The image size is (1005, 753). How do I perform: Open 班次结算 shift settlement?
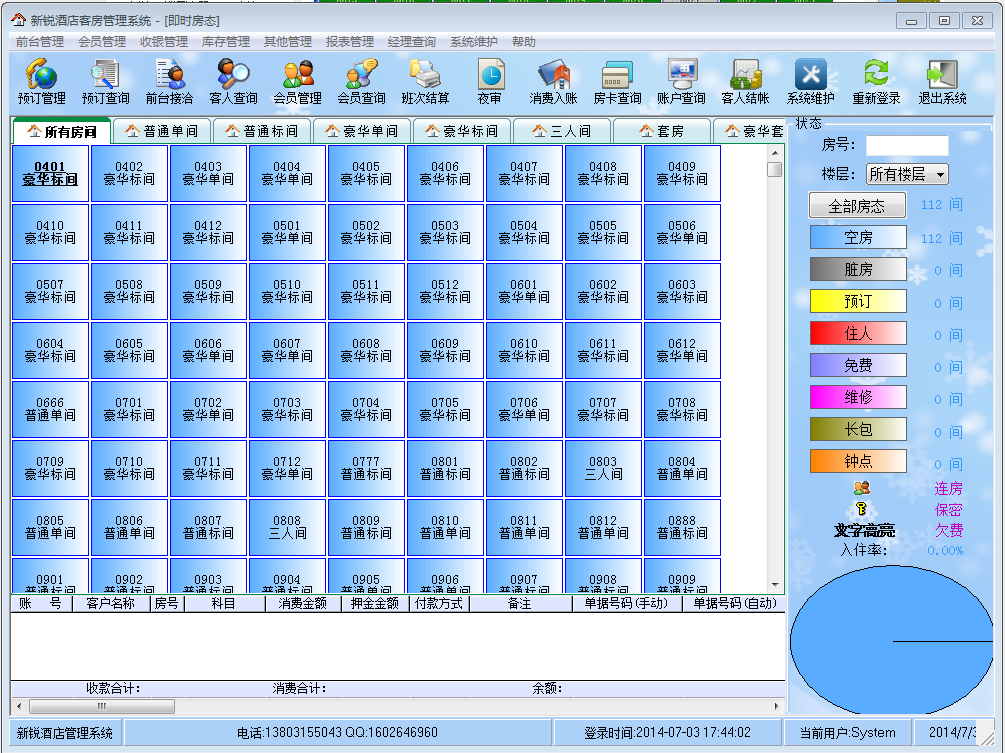426,81
